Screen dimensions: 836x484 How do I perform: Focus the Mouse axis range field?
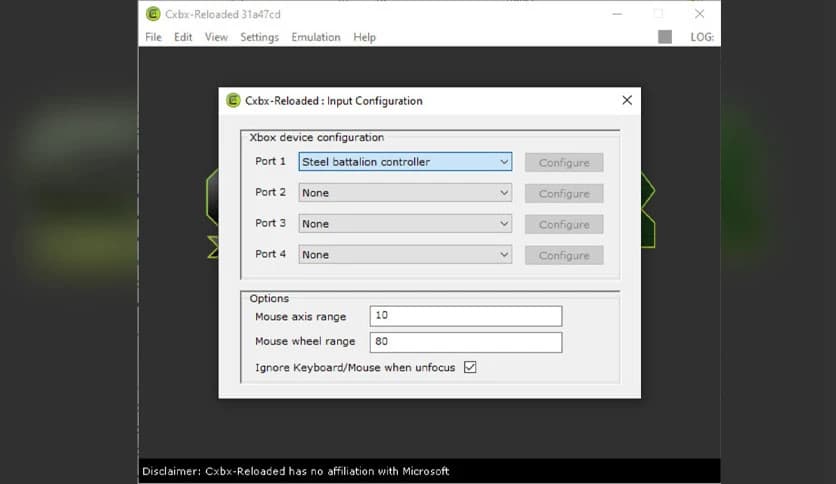(x=466, y=316)
